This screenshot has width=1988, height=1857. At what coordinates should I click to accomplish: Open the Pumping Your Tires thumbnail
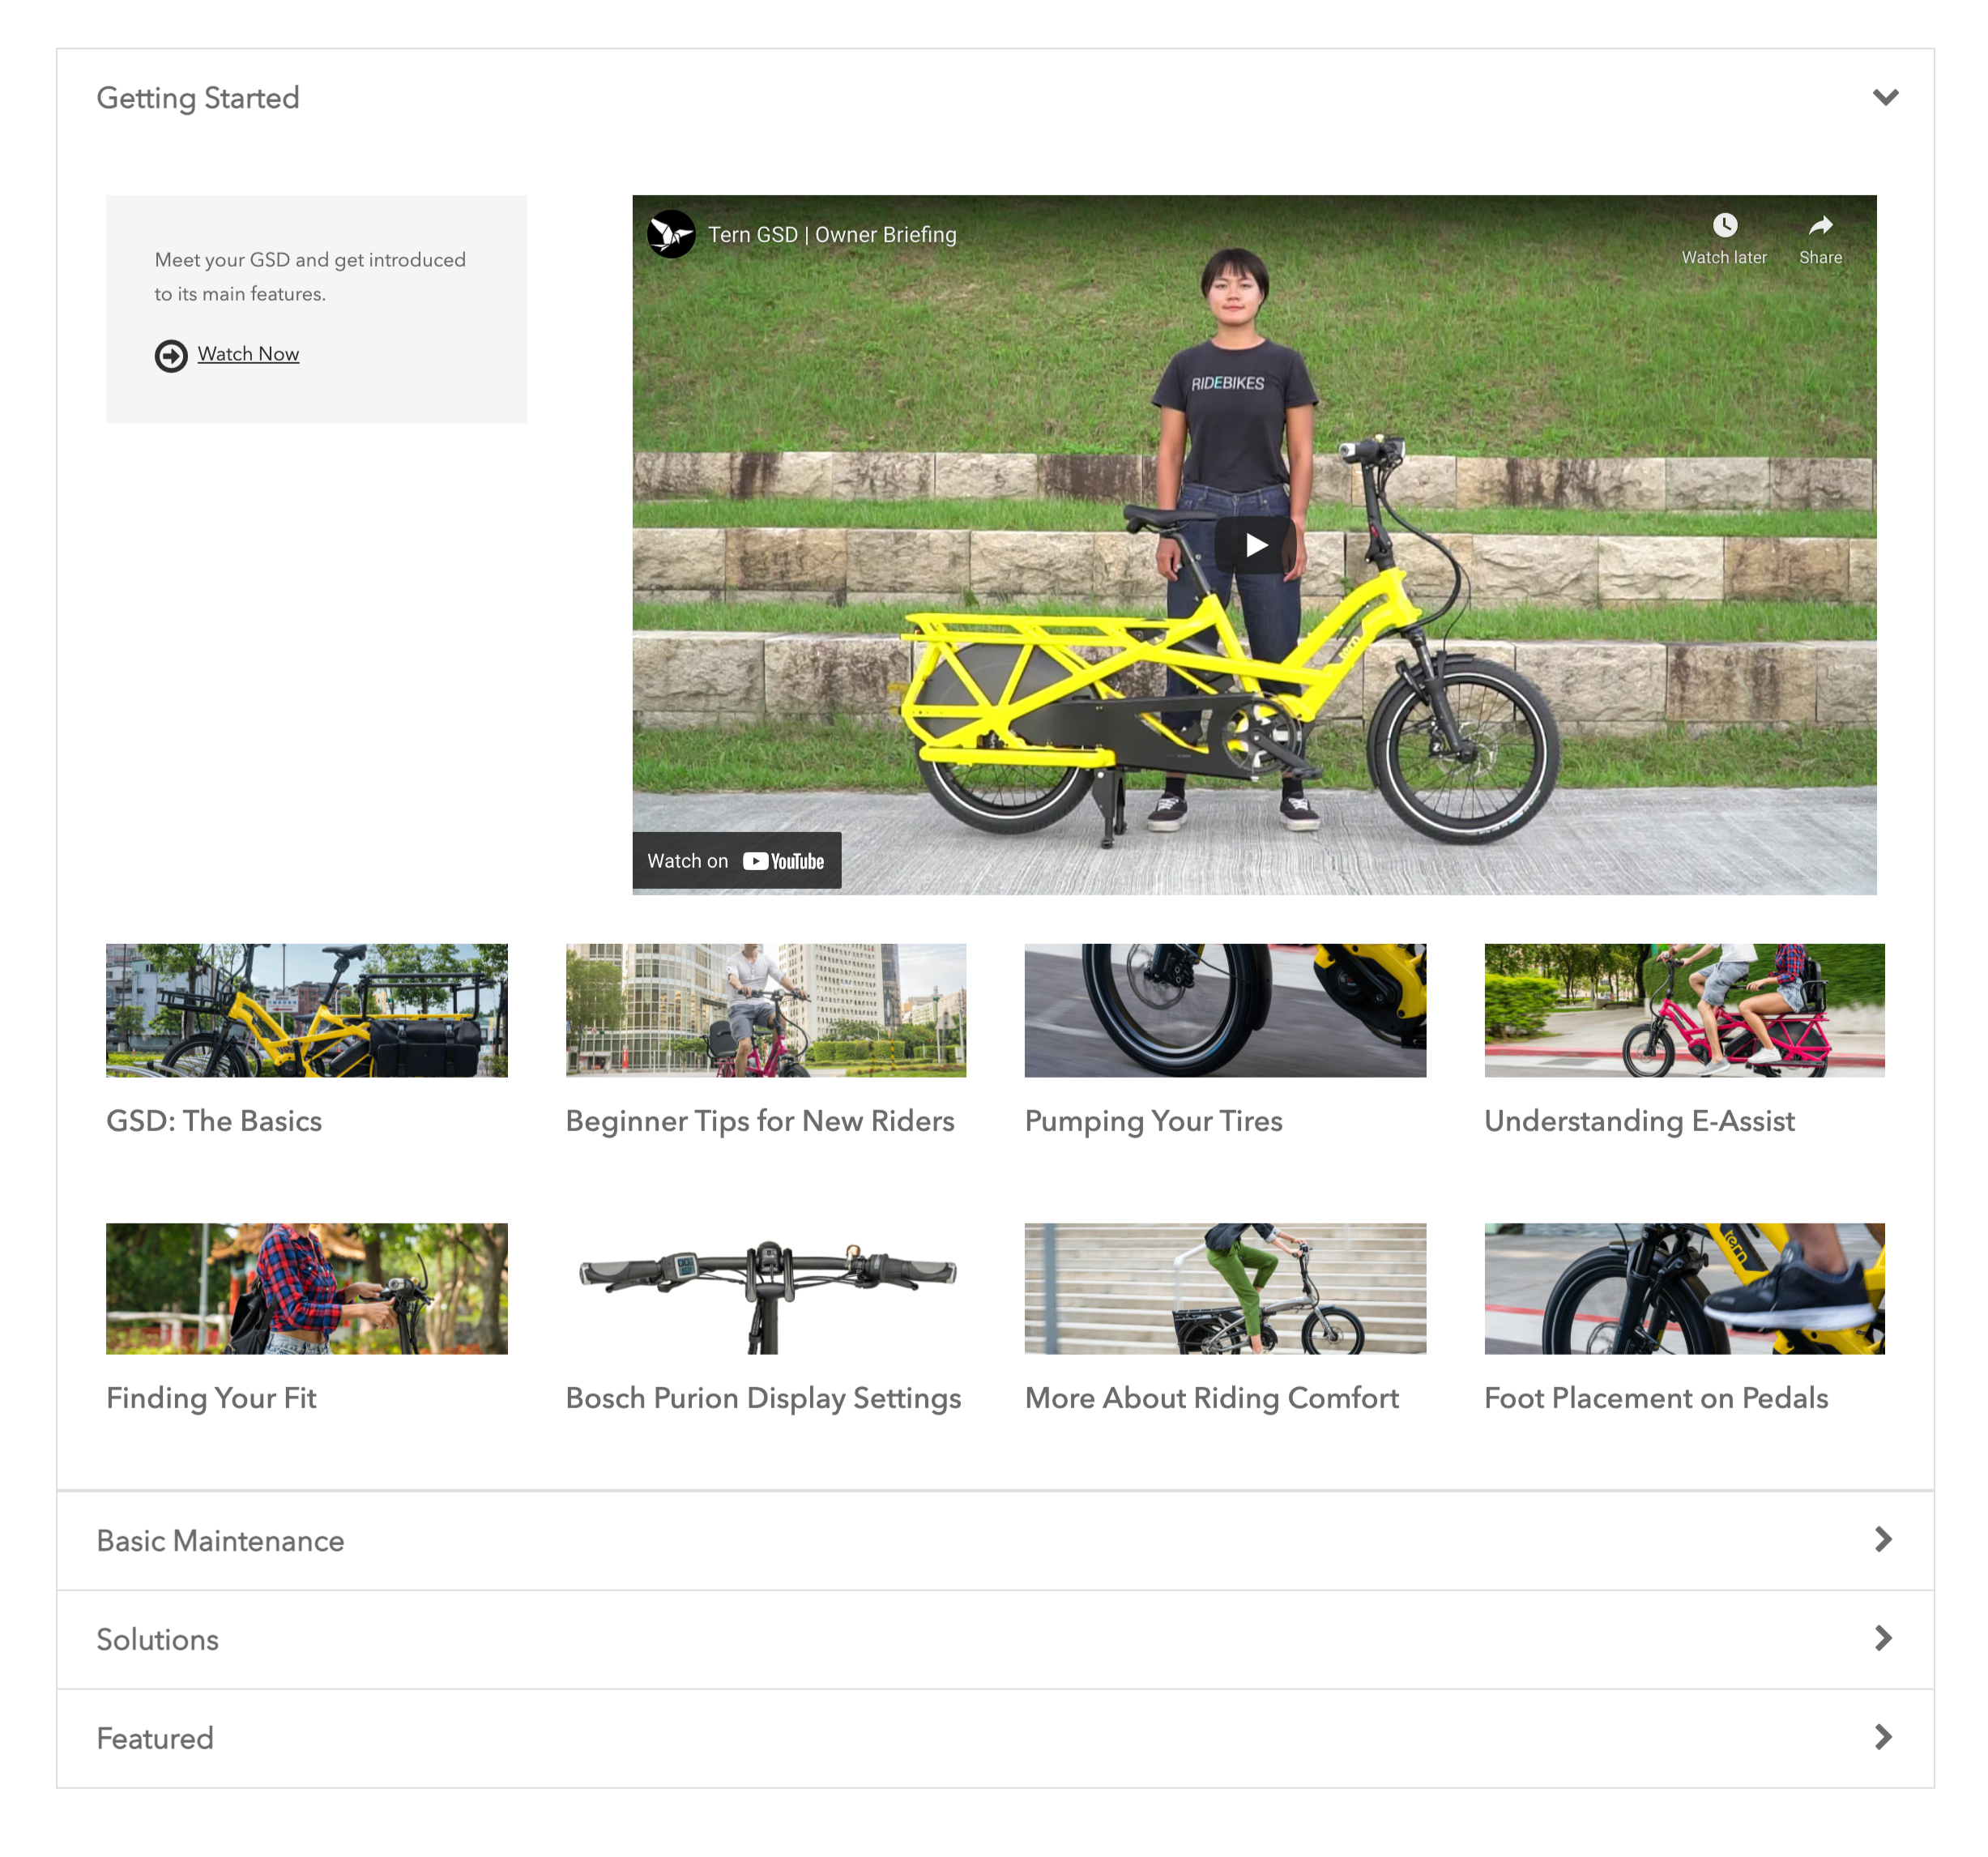point(1225,1010)
